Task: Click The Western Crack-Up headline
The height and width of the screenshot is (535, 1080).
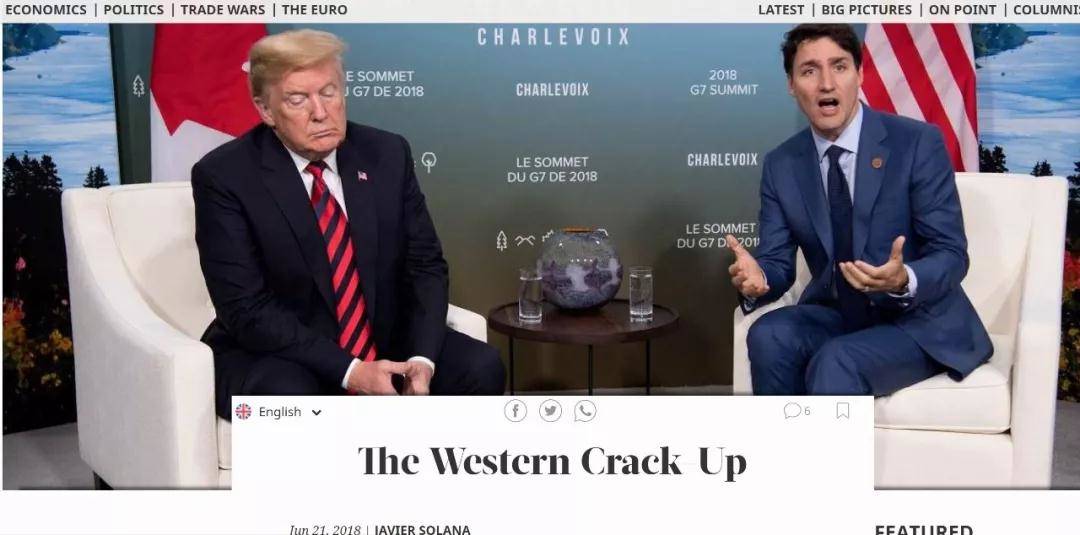Action: pos(552,461)
